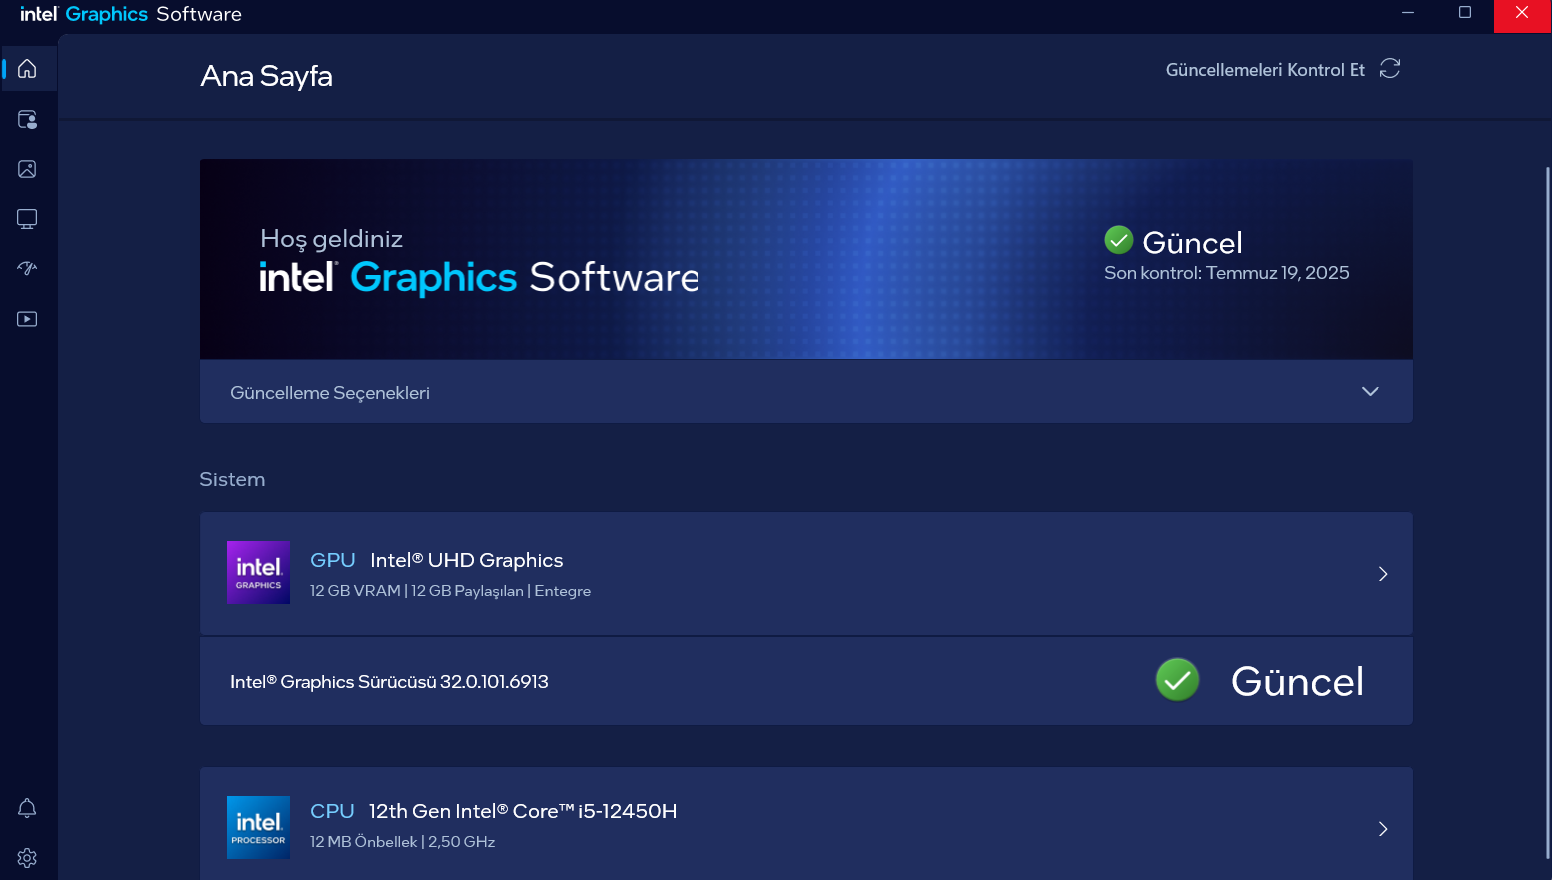Open the Media play-button sidebar icon

27,319
